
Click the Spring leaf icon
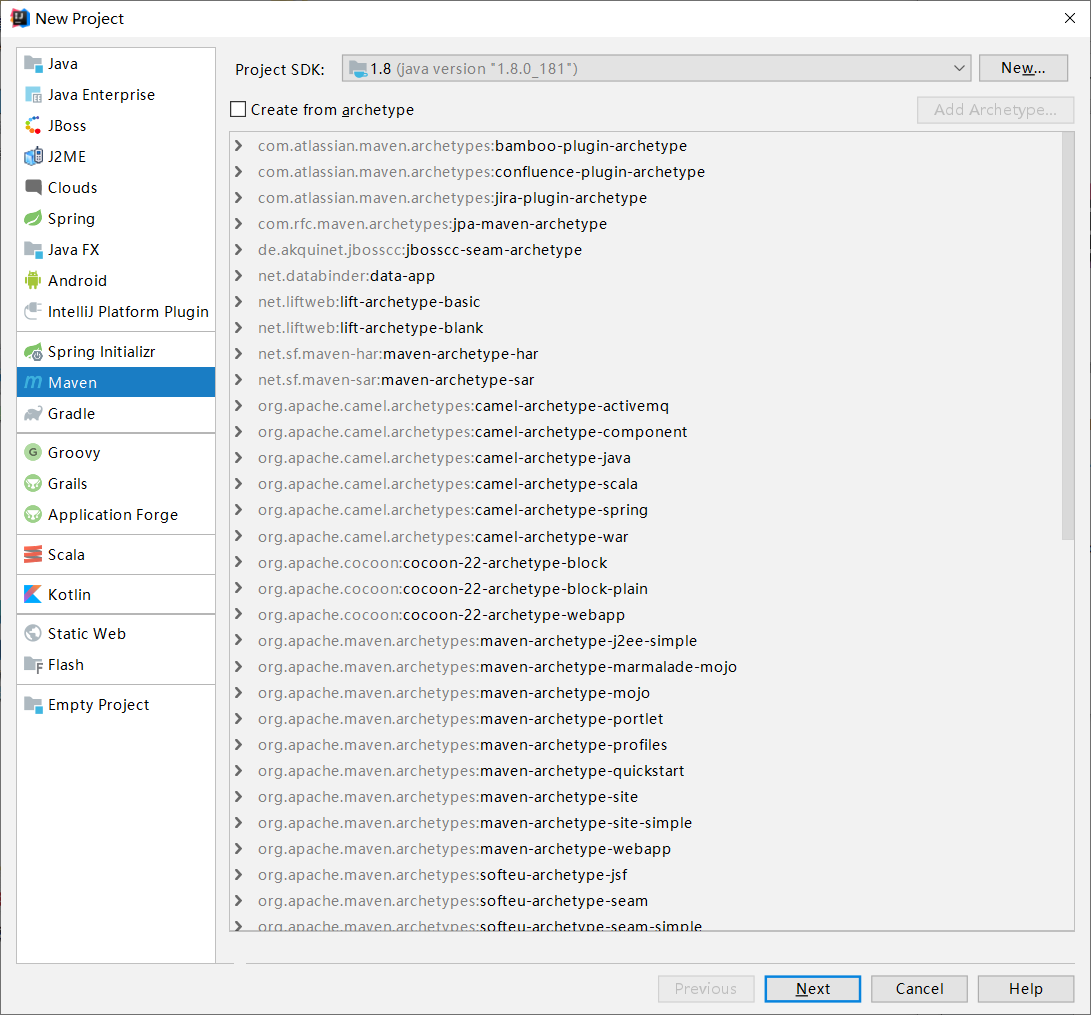33,218
